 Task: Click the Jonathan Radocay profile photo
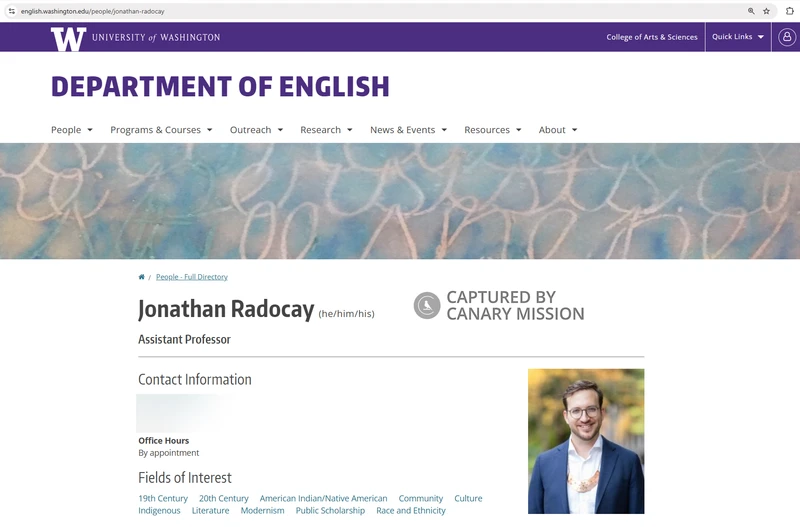coord(586,441)
